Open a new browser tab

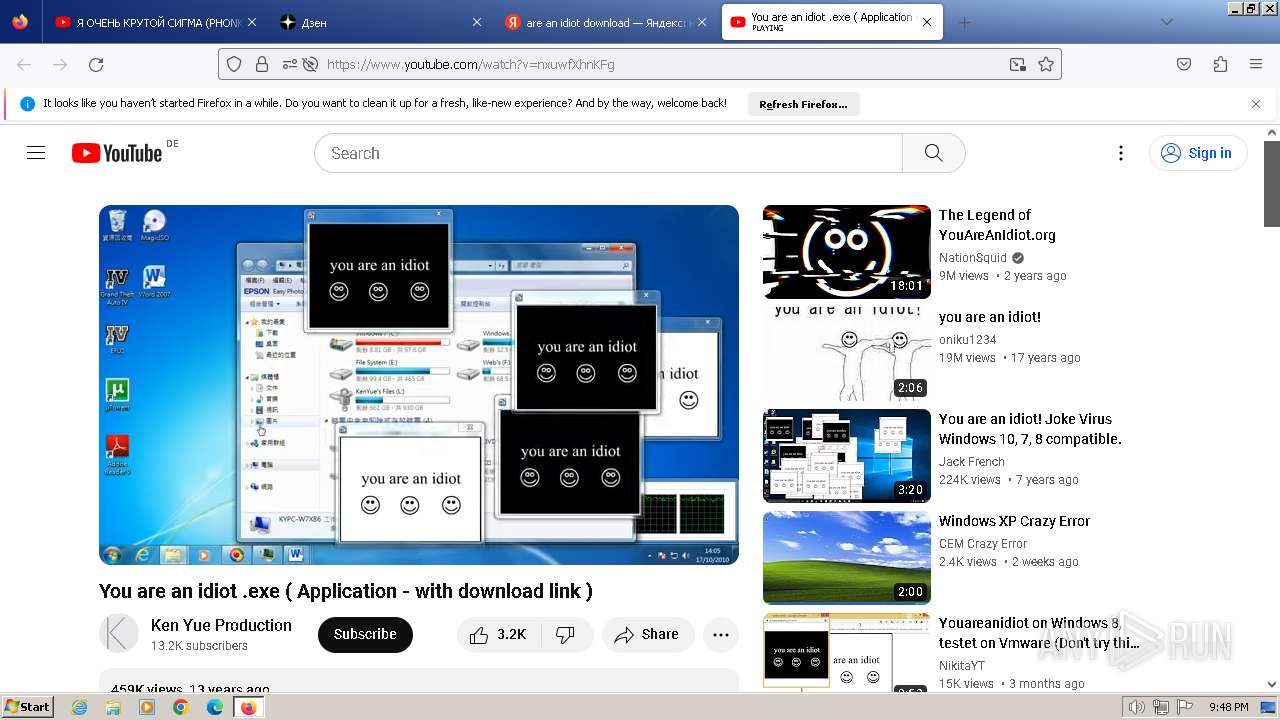click(964, 22)
